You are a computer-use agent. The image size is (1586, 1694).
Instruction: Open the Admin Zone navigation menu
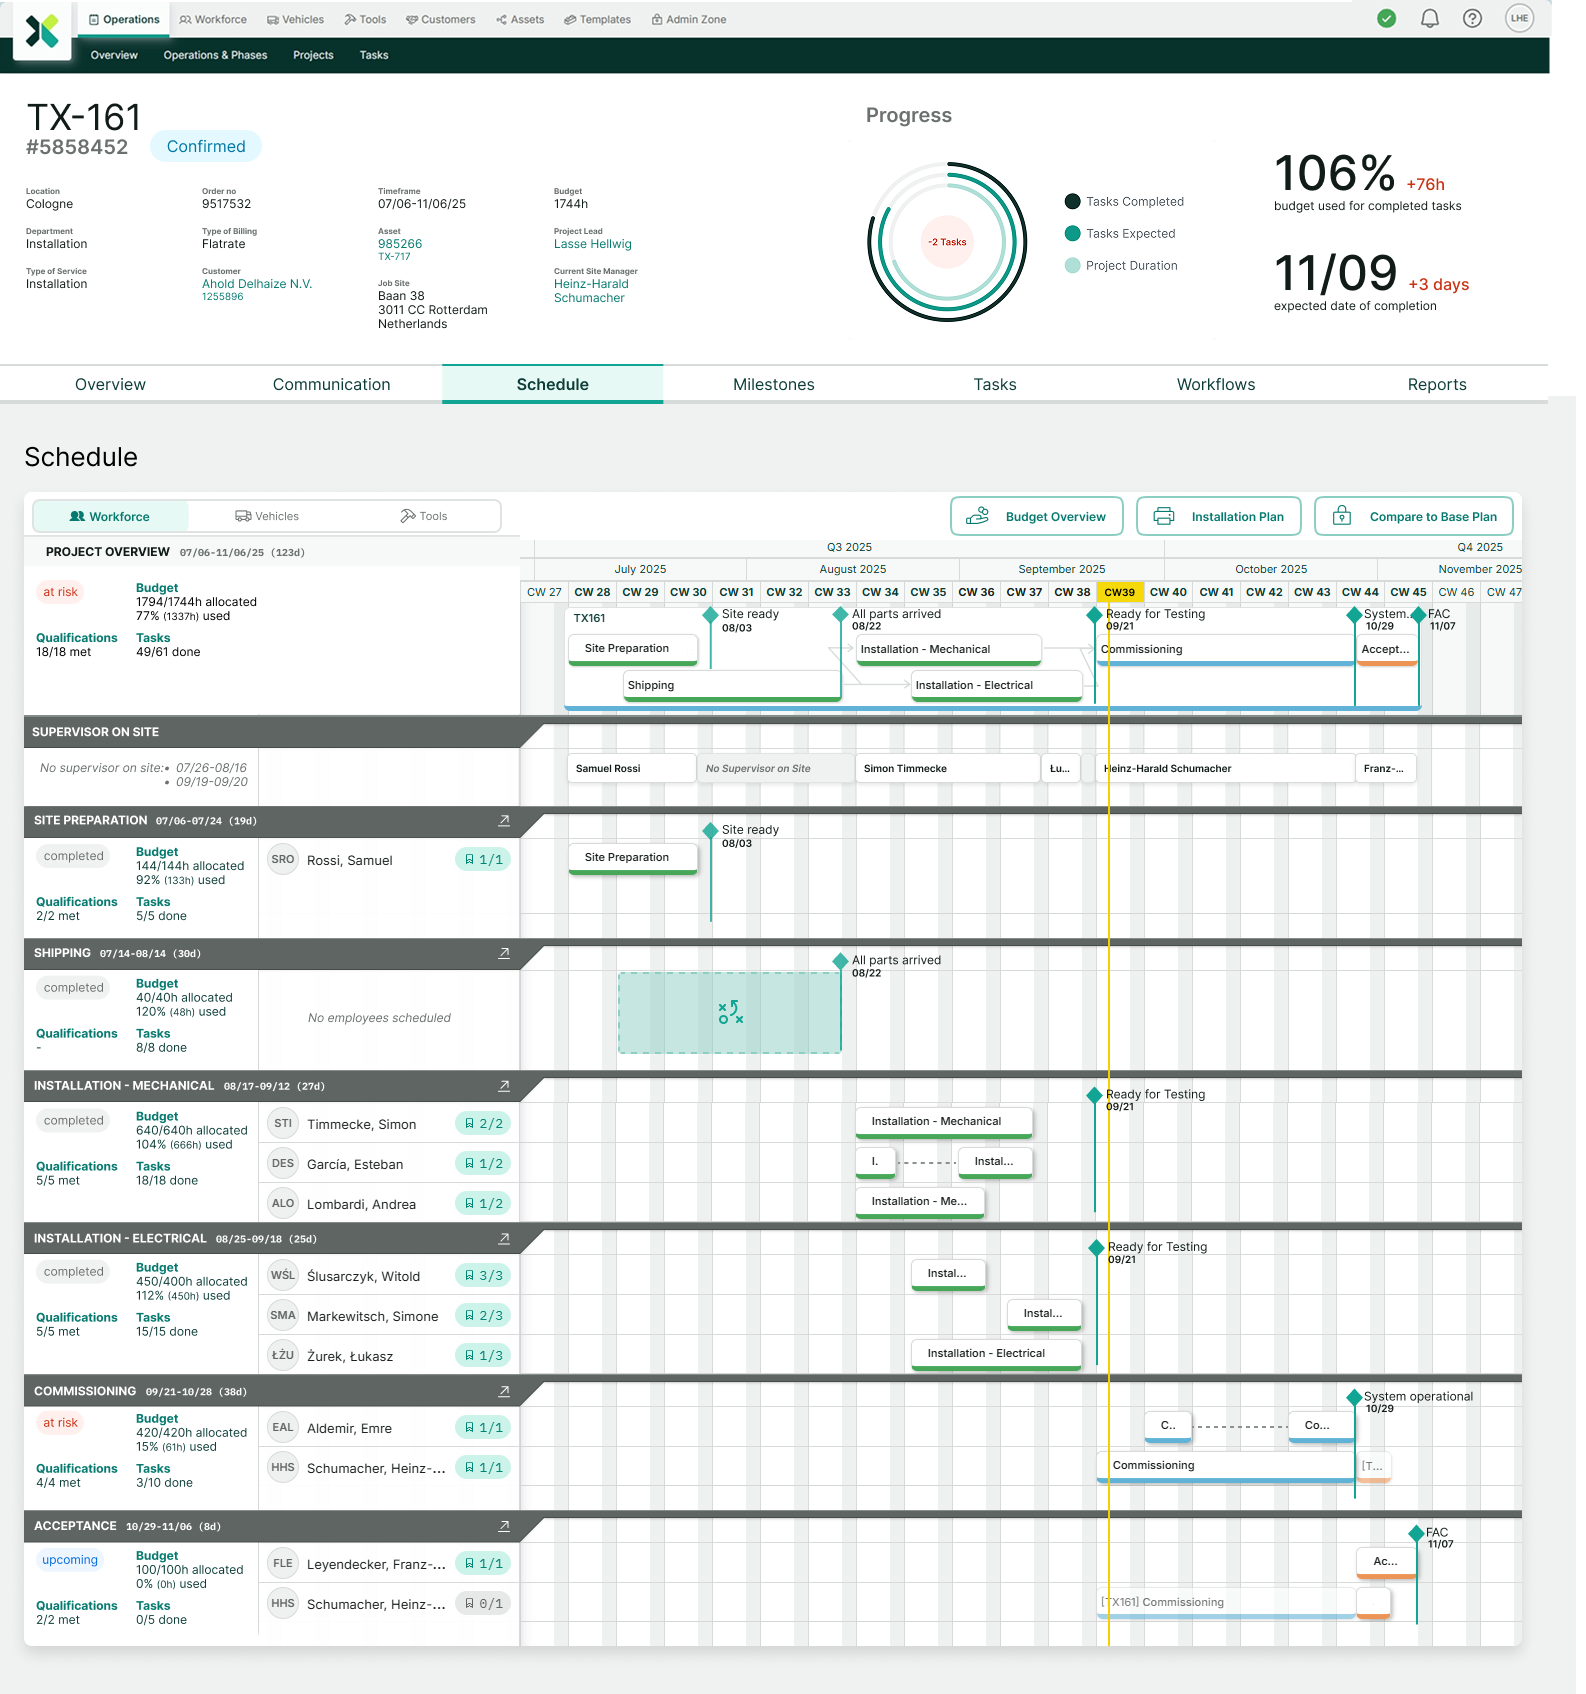tap(689, 20)
